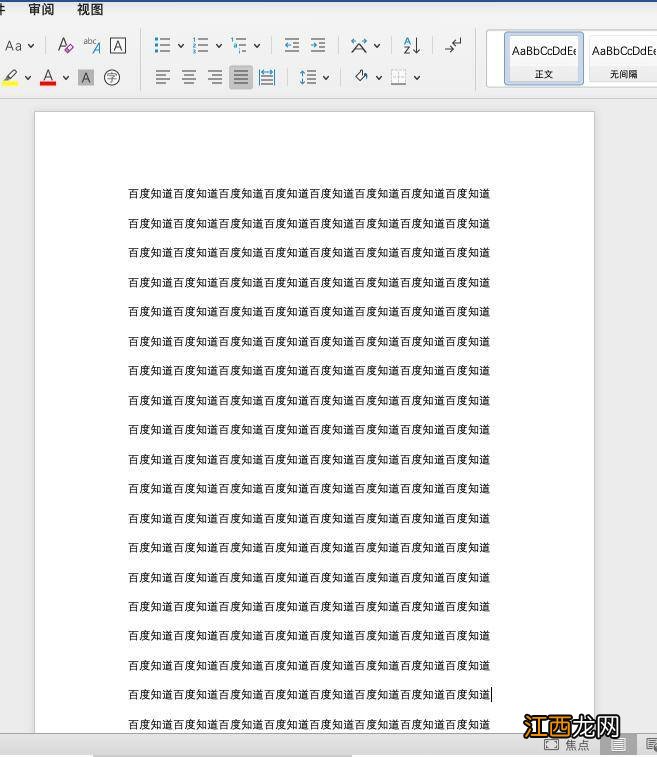Open the phonetic guide tool

click(x=92, y=45)
